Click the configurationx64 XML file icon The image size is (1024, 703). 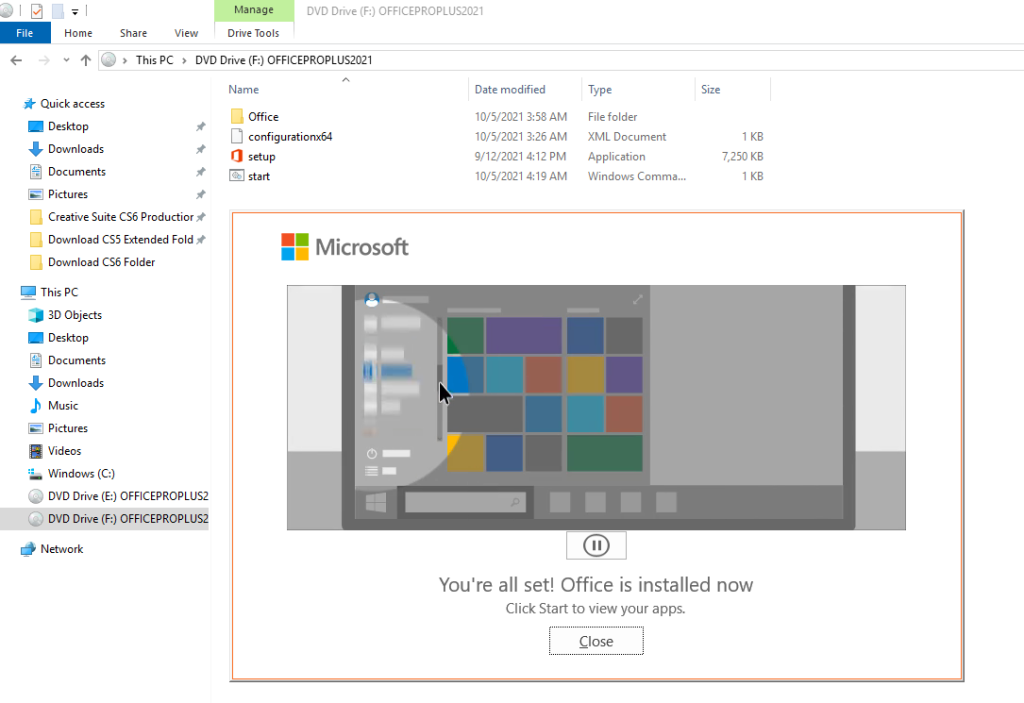click(236, 136)
